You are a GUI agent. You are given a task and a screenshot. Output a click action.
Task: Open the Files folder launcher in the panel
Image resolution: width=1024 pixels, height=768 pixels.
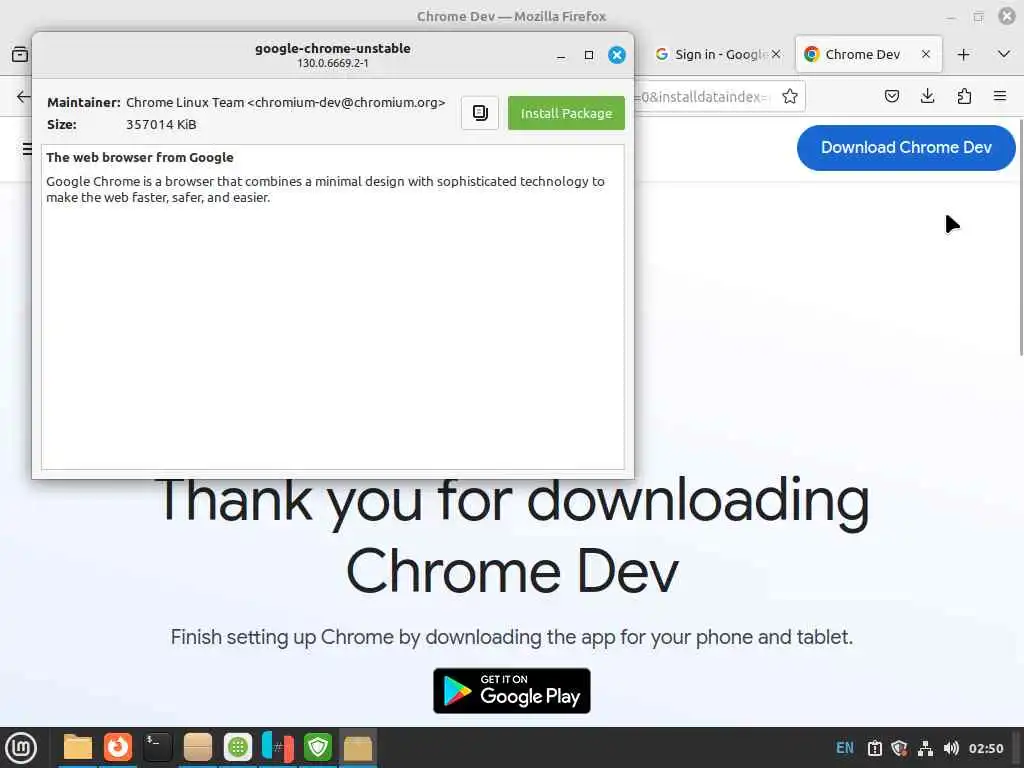point(78,747)
